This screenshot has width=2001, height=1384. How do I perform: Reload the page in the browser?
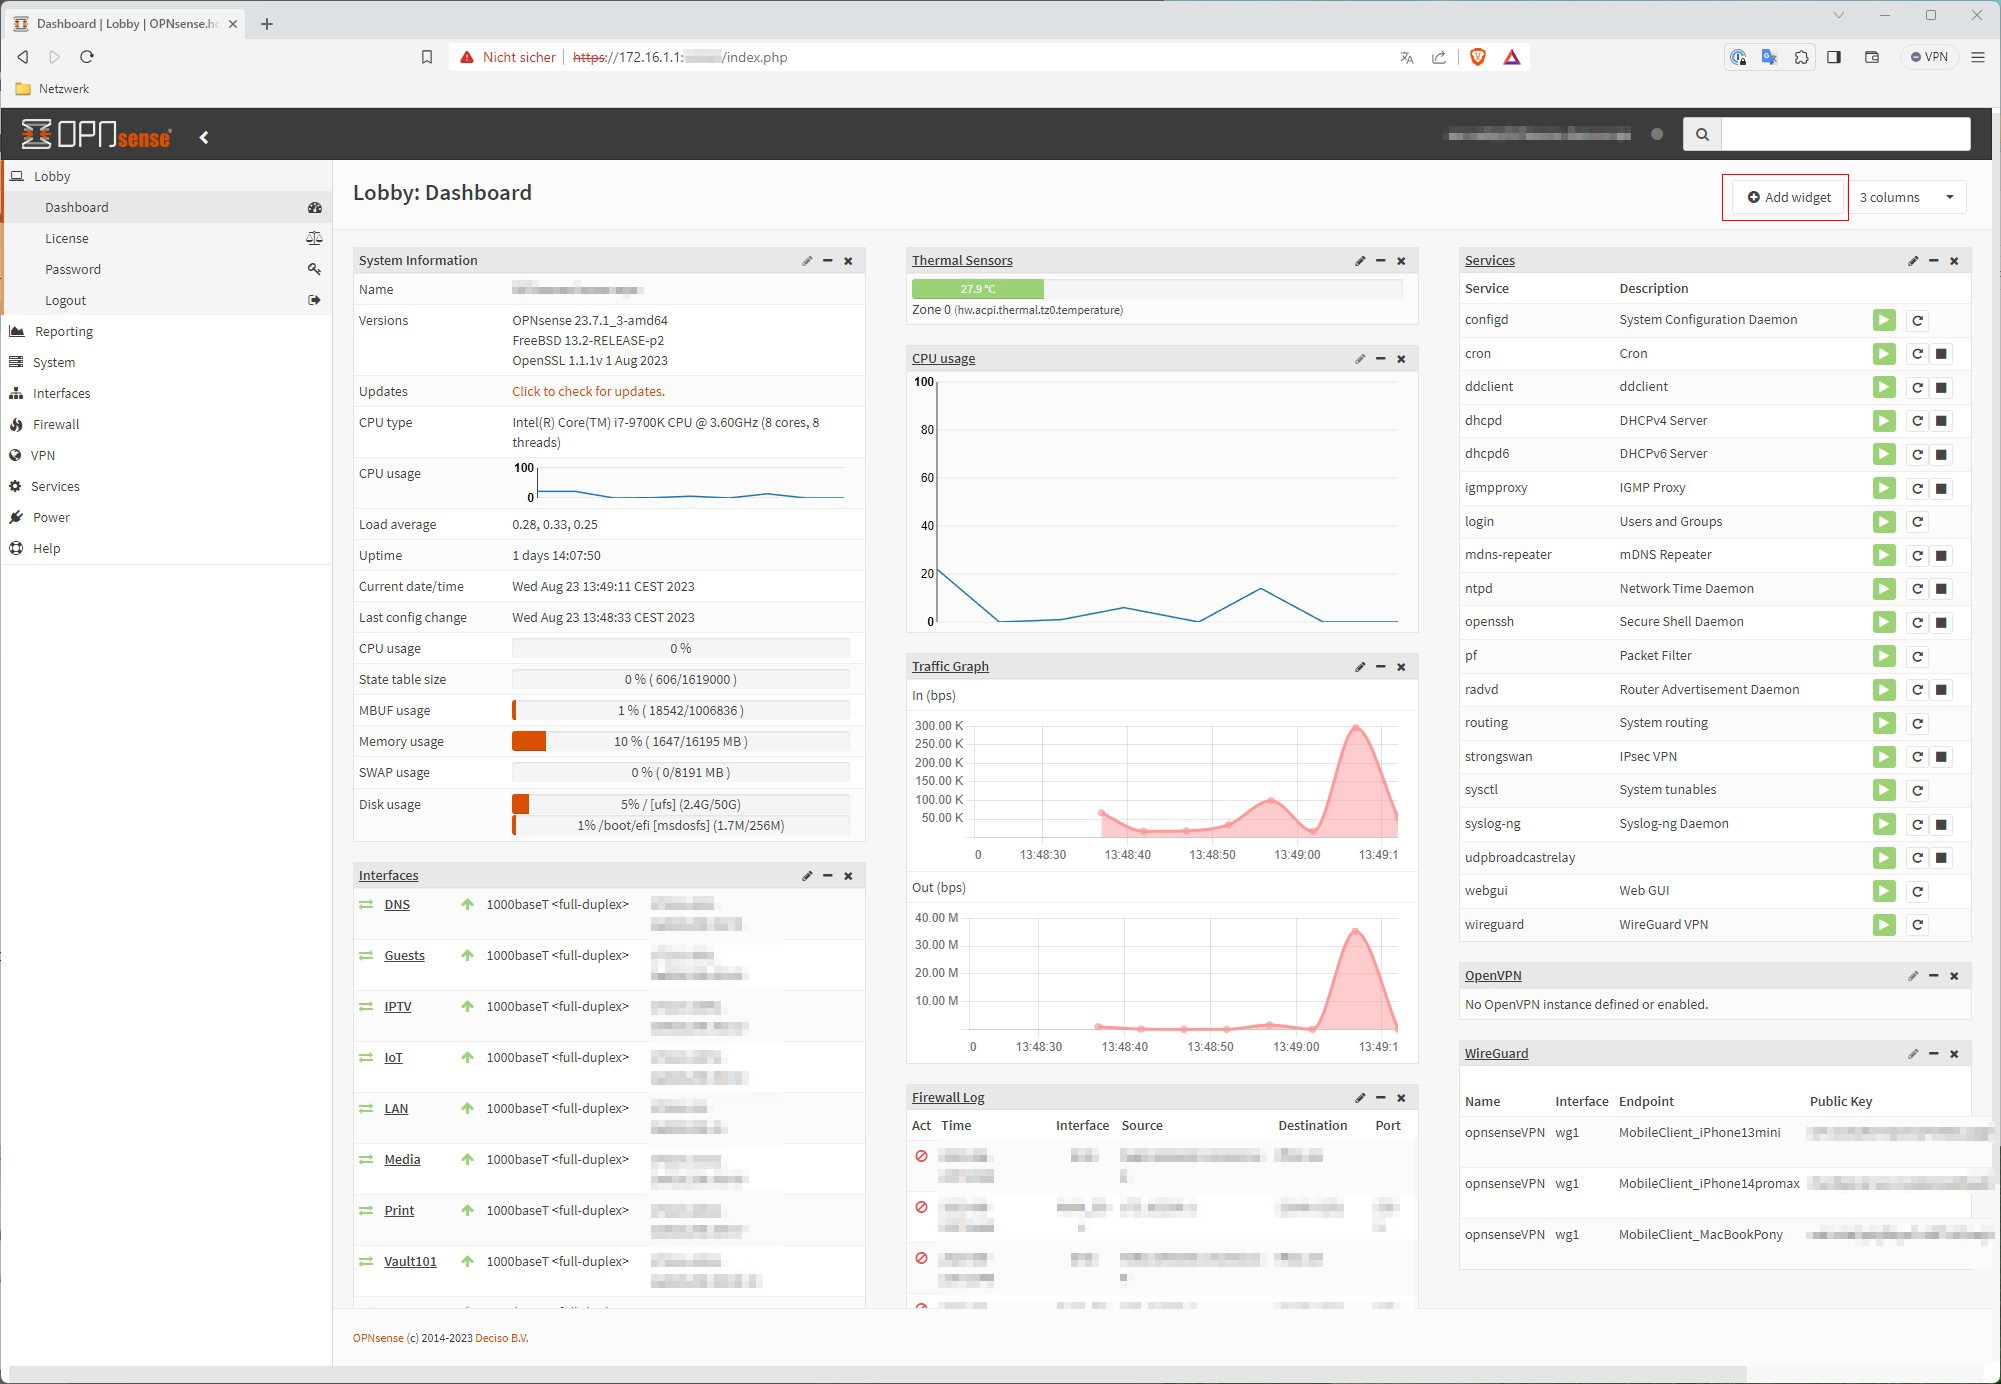point(87,57)
